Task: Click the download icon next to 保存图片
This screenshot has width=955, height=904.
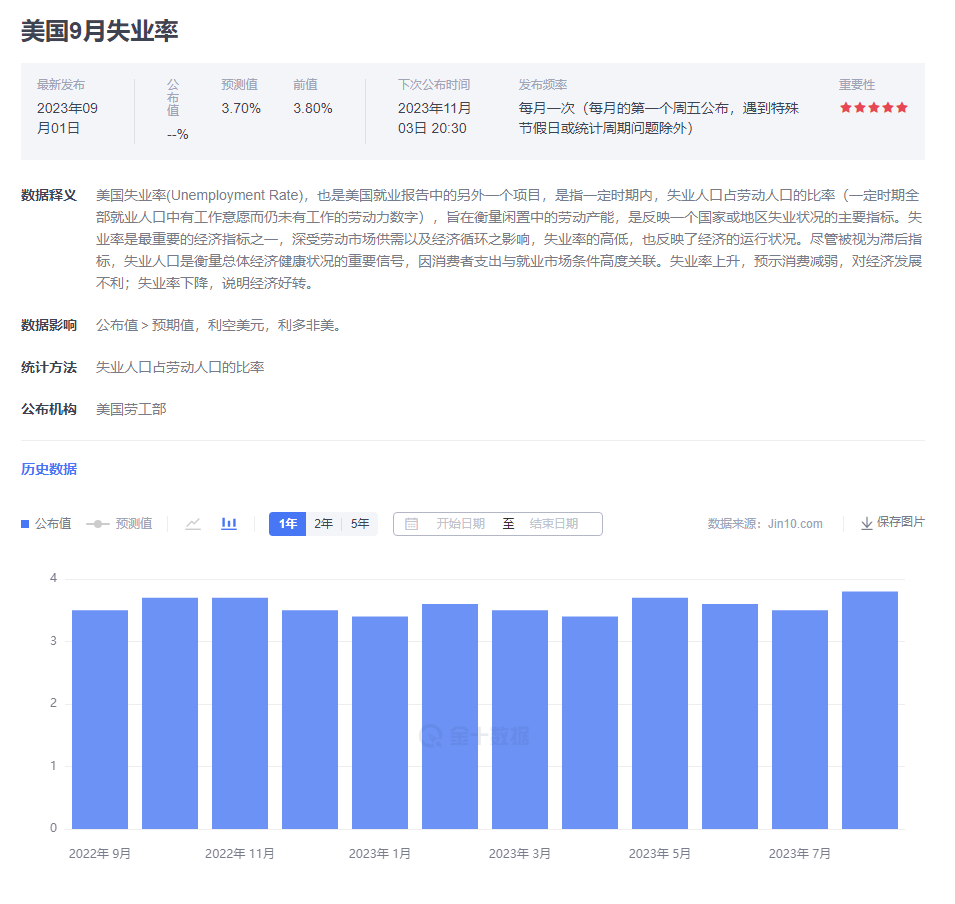Action: click(866, 523)
